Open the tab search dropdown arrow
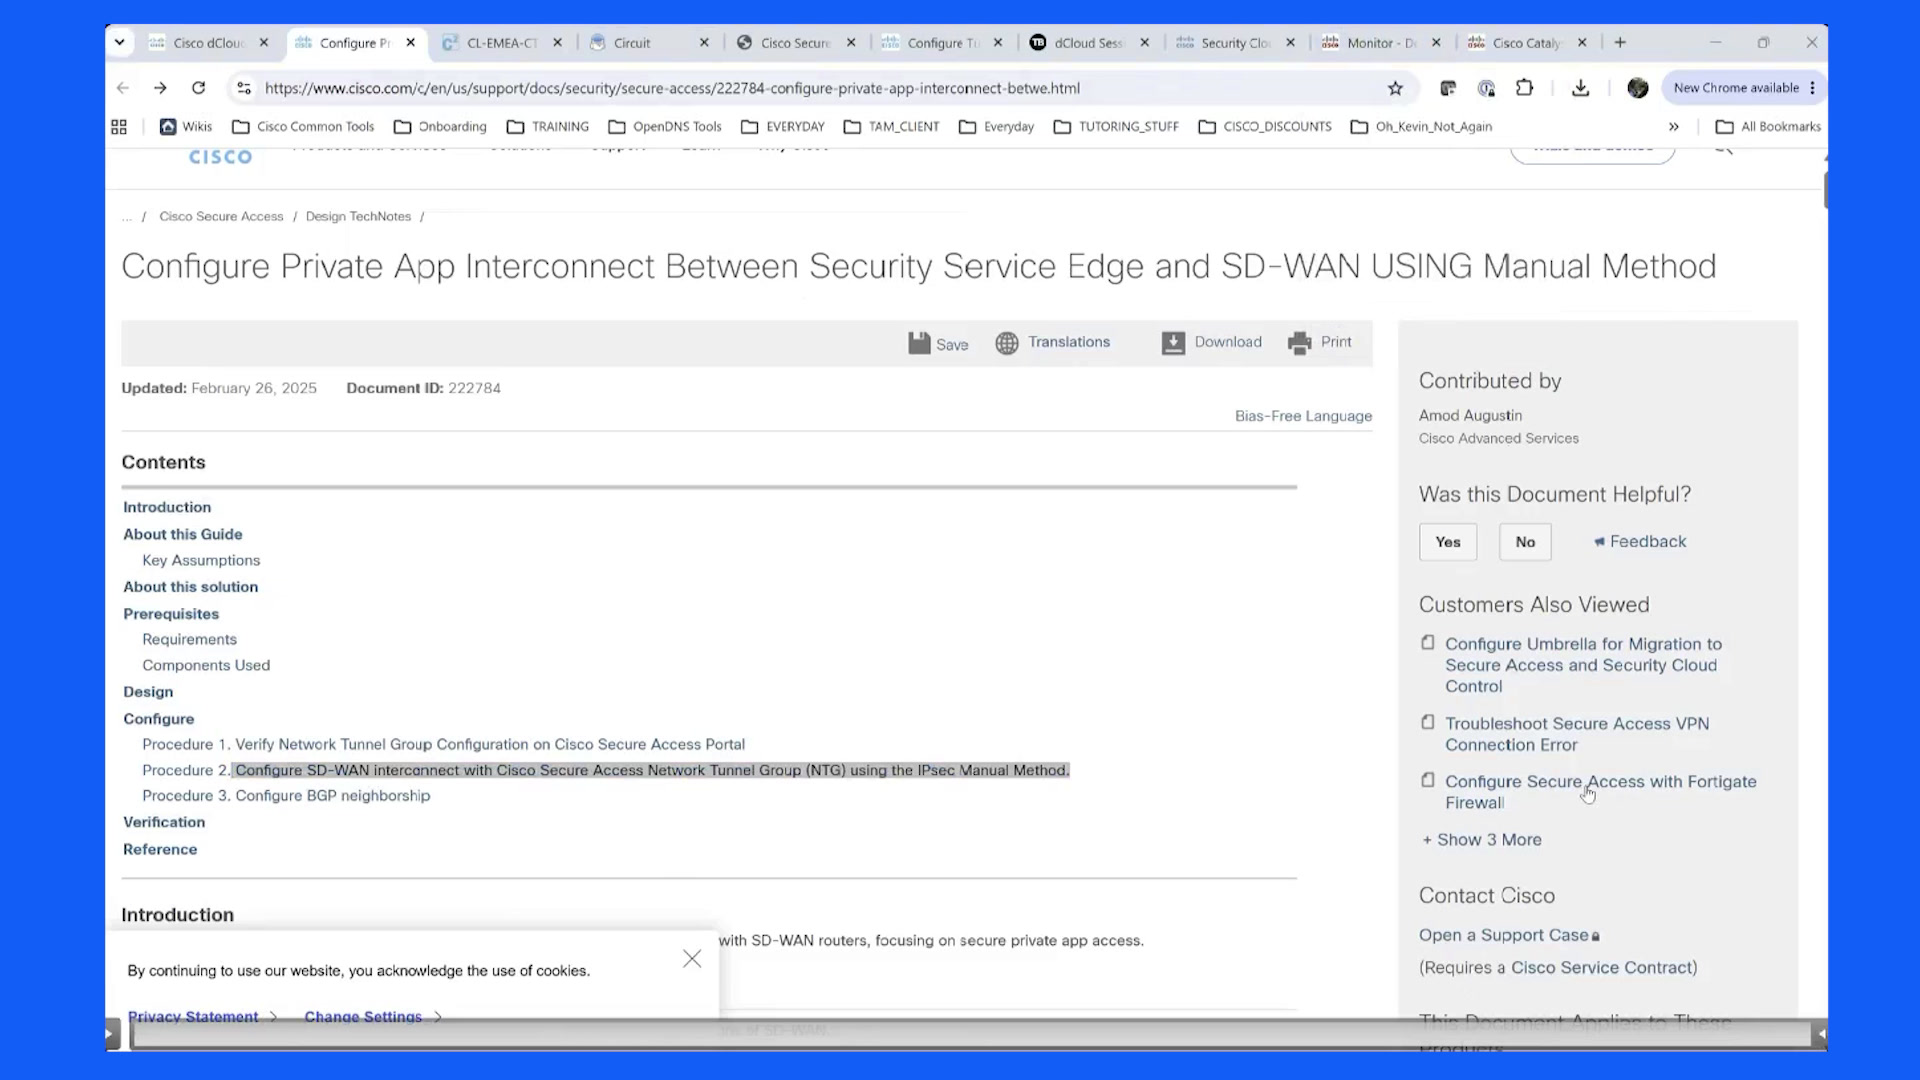 click(120, 42)
